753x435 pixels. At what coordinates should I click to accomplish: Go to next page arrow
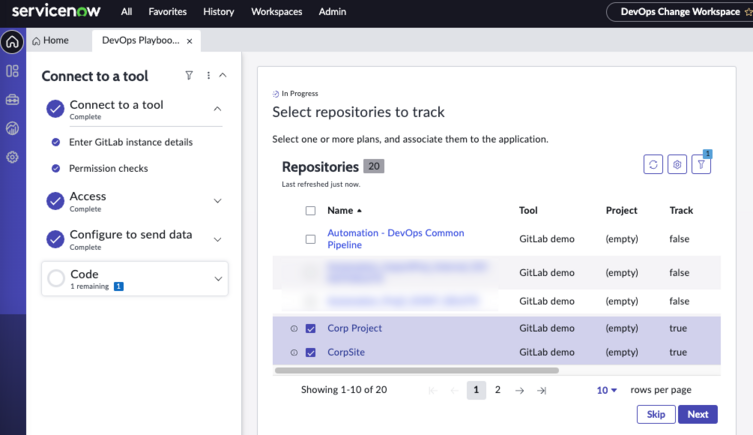[x=519, y=390]
